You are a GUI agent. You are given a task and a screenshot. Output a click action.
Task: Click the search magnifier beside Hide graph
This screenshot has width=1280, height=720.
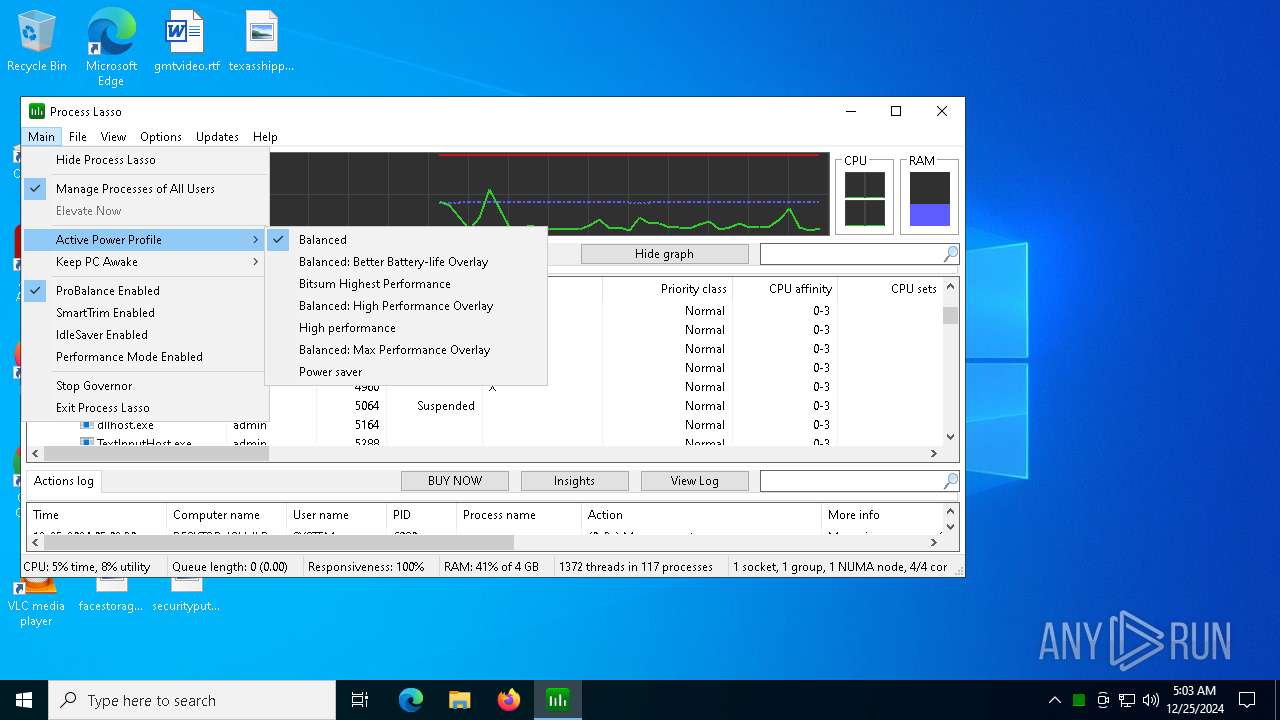click(x=950, y=254)
